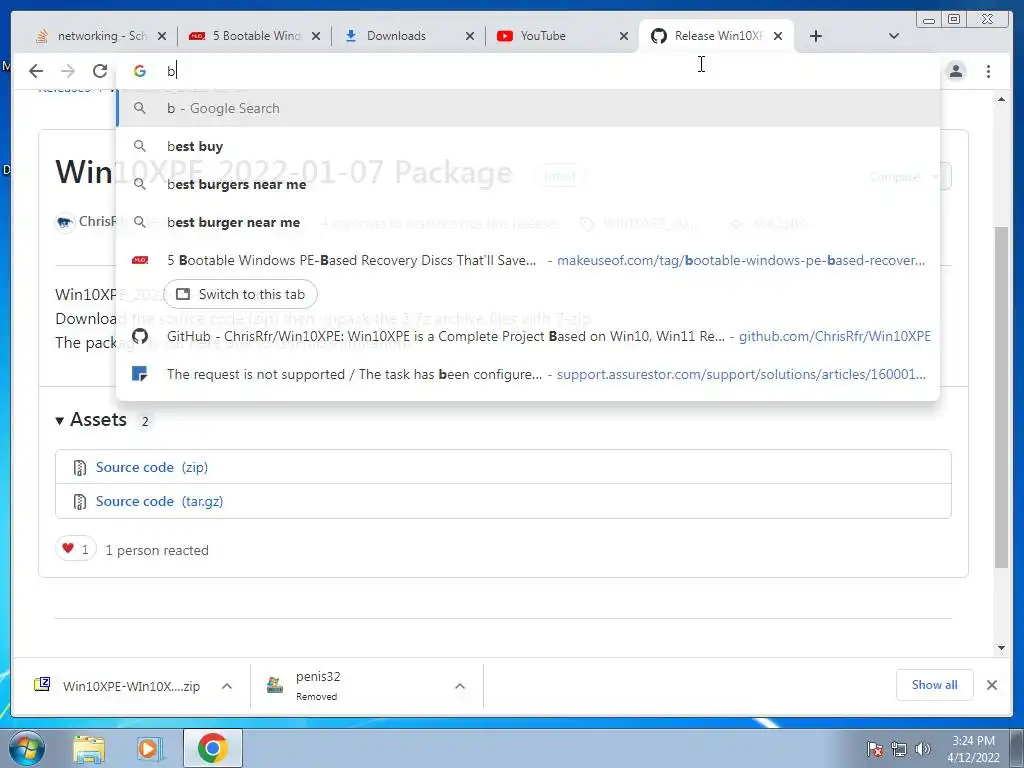Viewport: 1024px width, 768px height.
Task: Open the Chrome profile avatar menu
Action: (x=956, y=71)
